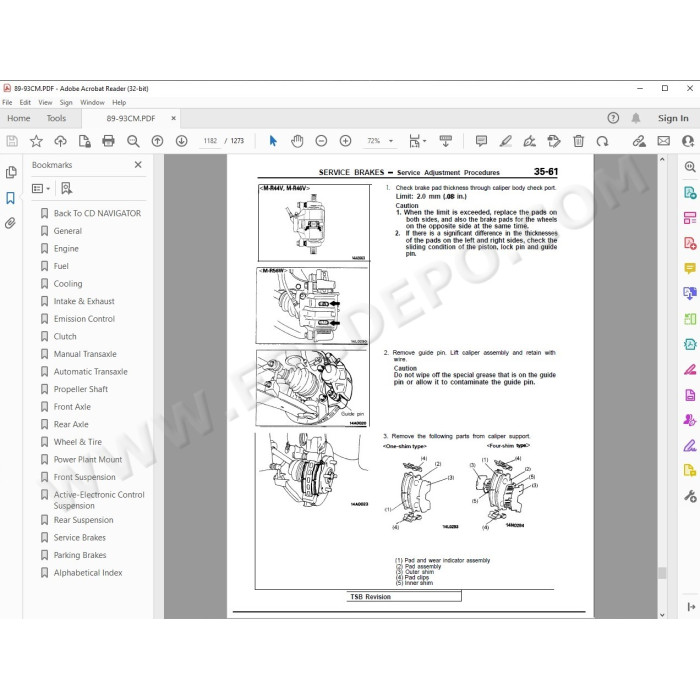Add a comment note icon
Viewport: 700px width, 700px height.
click(481, 142)
